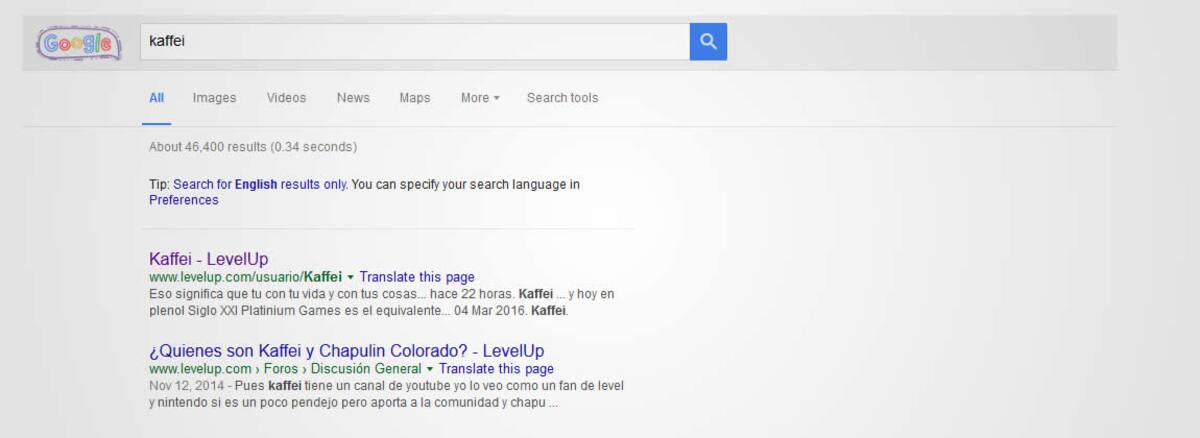Click the www.levelup.com/usuario/Kaffei URL text
The width and height of the screenshot is (1200, 438).
245,277
